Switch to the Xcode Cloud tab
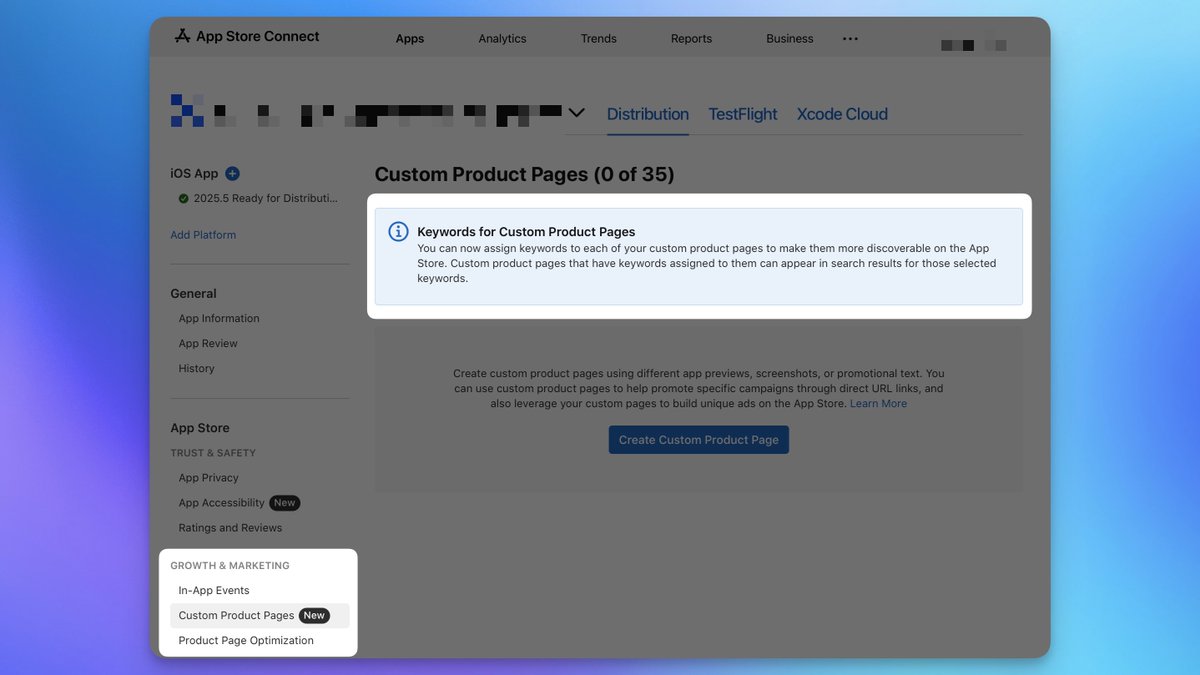The width and height of the screenshot is (1200, 675). point(842,114)
